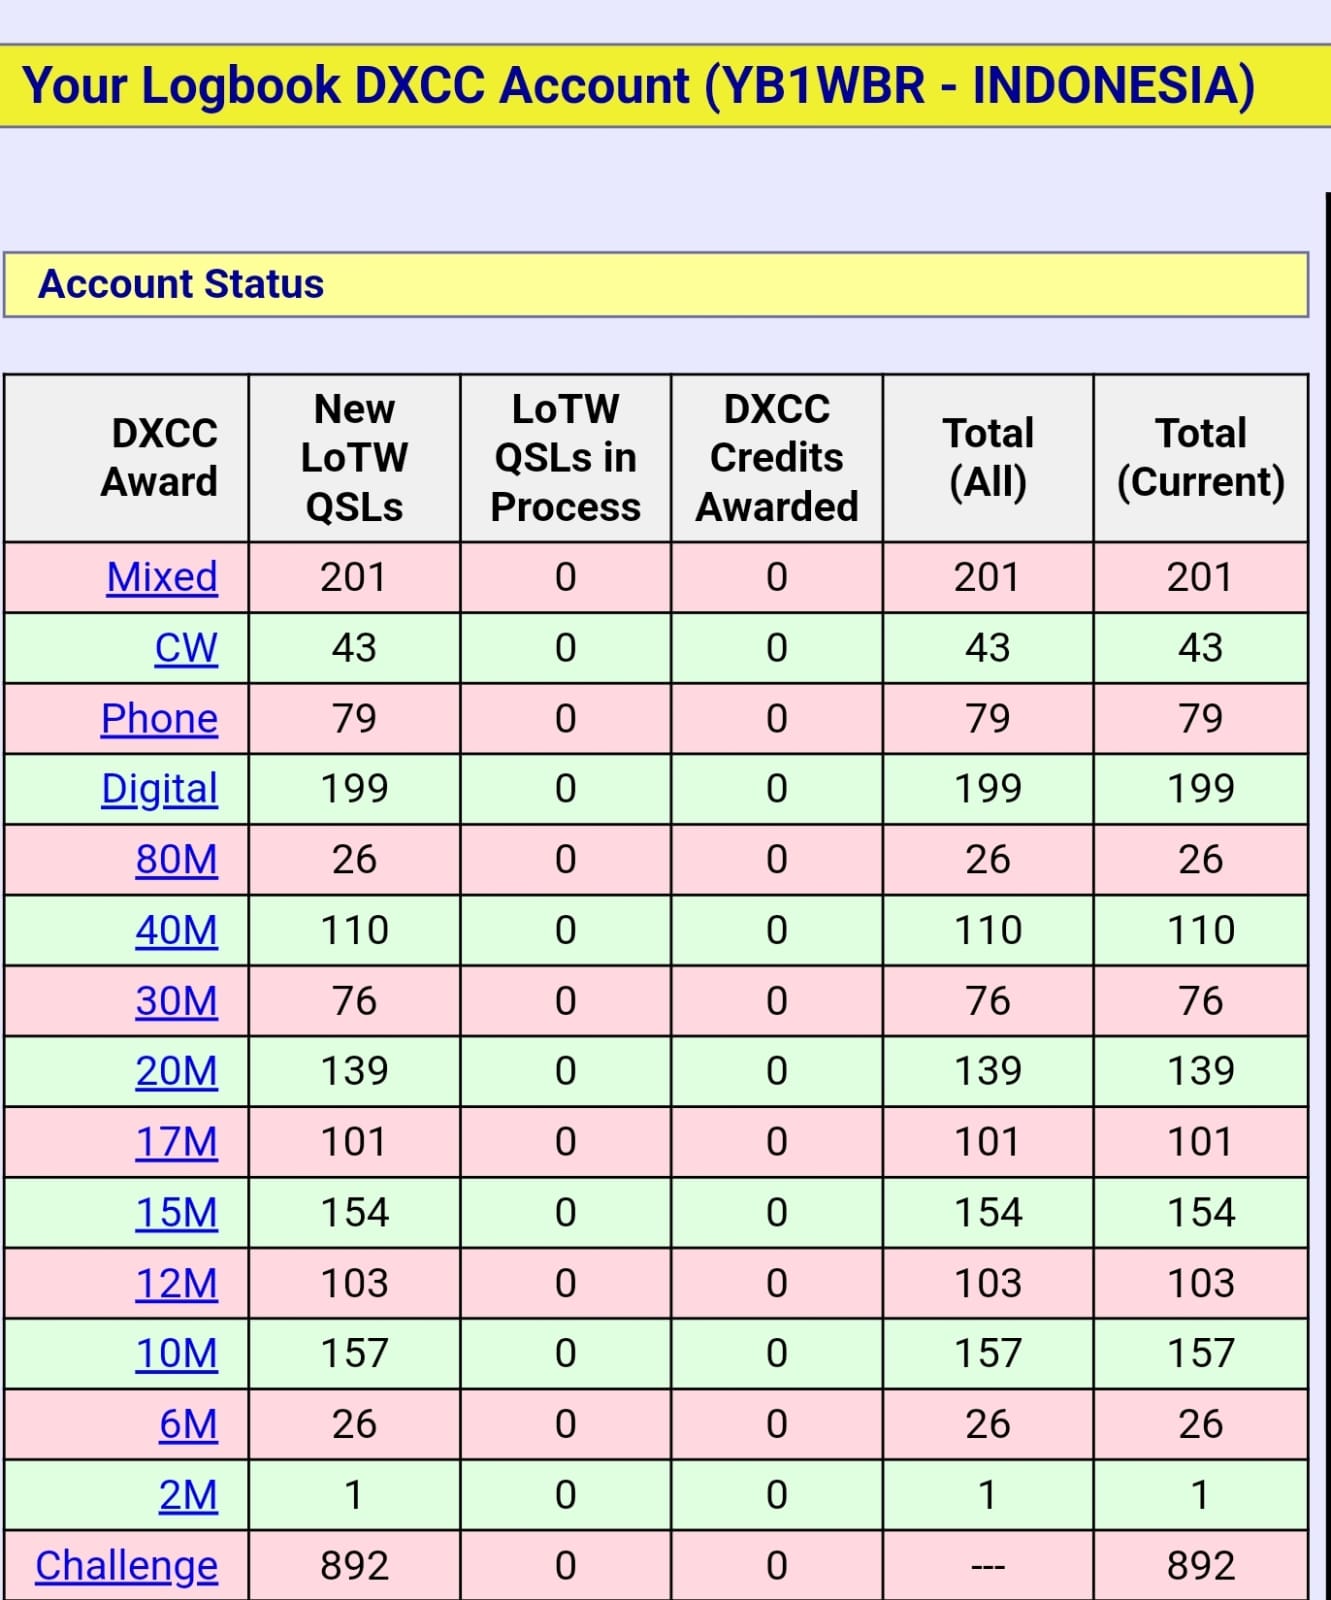Open the 80M band award link

(177, 860)
